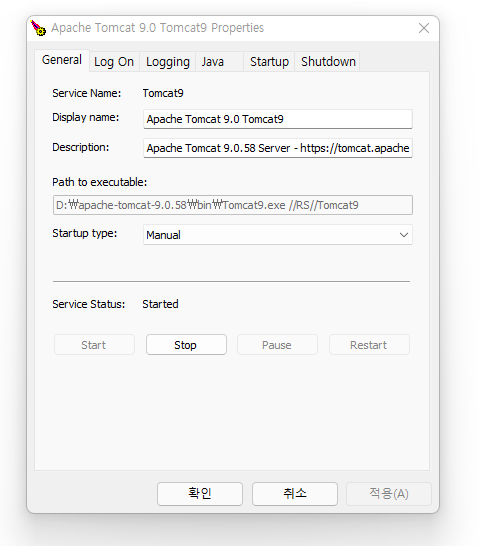
Task: Confirm with the 확인 button
Action: click(x=200, y=494)
